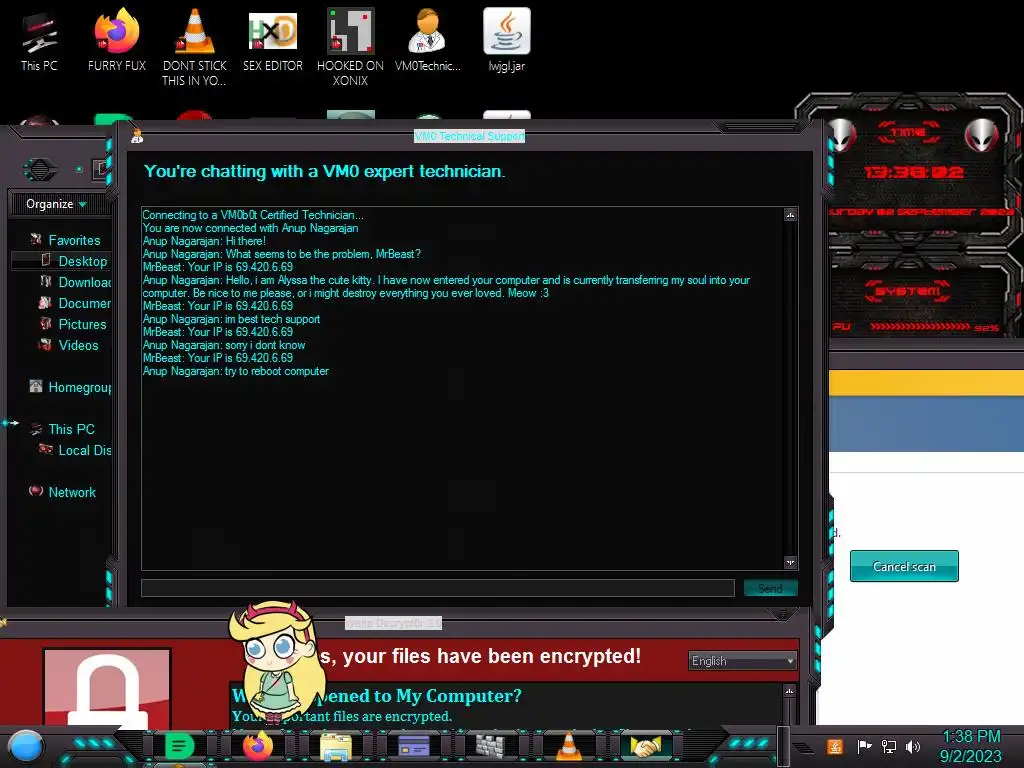This screenshot has height=768, width=1024.
Task: Click chat scrollbar up arrow
Action: (x=790, y=214)
